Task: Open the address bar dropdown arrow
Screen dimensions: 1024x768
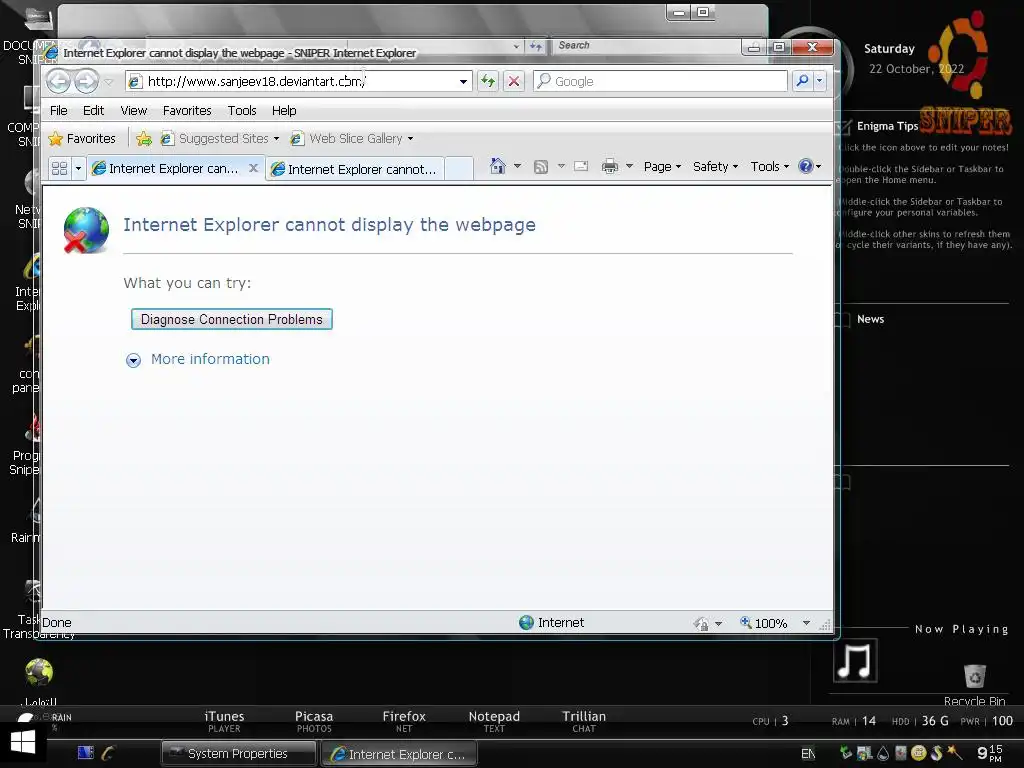Action: tap(463, 82)
